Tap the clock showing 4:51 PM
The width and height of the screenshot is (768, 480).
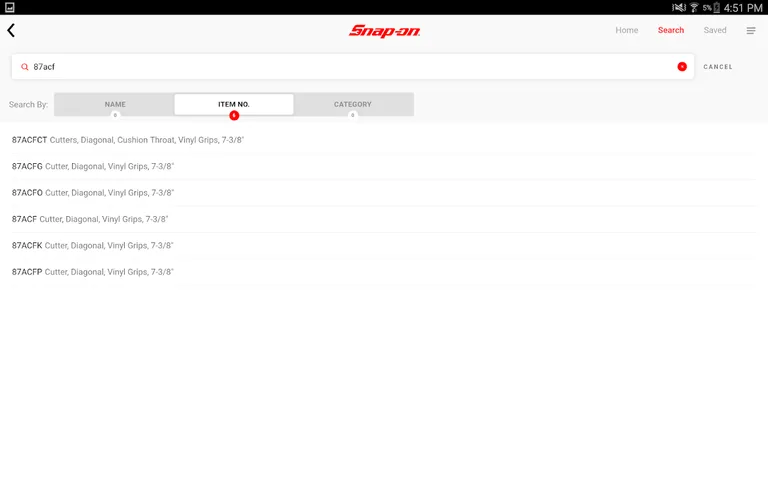(x=743, y=8)
